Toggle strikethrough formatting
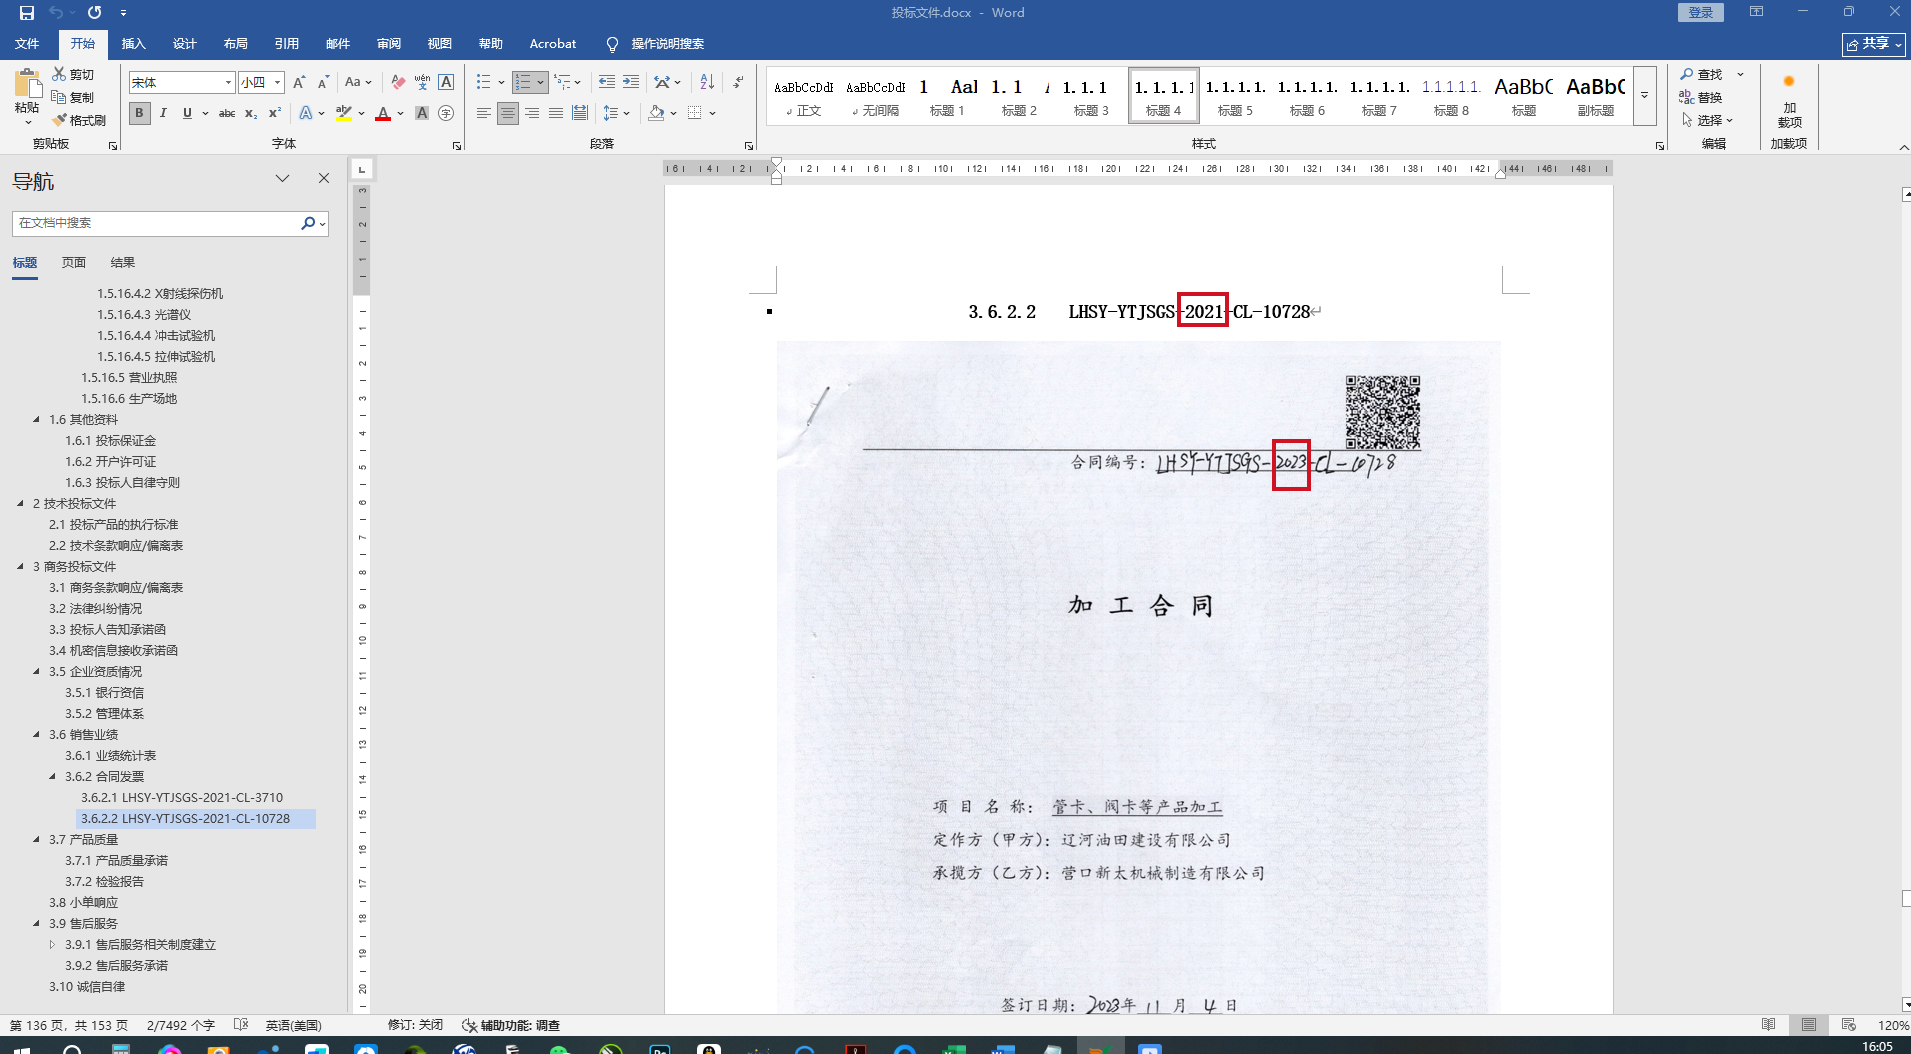1911x1054 pixels. click(x=227, y=113)
